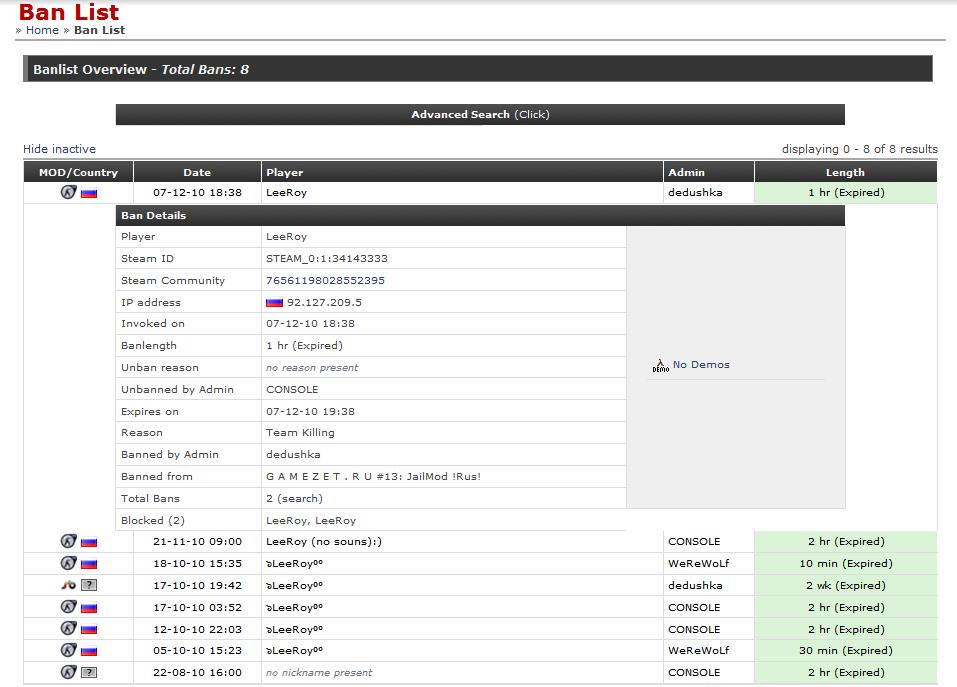Click Invoked on value 07-12-10 18:38
The width and height of the screenshot is (957, 687).
pyautogui.click(x=310, y=323)
